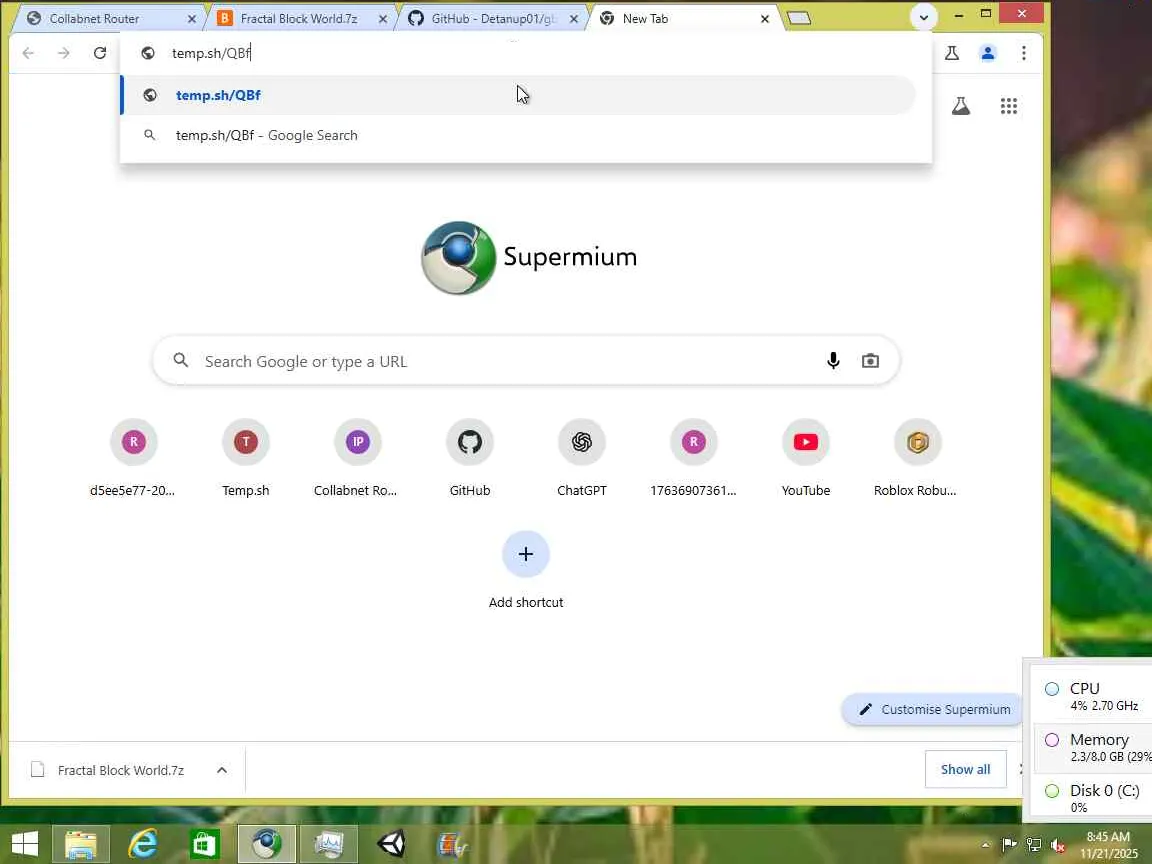The width and height of the screenshot is (1152, 864).
Task: Switch to the Fractal Block World.7z tab
Action: [x=298, y=19]
